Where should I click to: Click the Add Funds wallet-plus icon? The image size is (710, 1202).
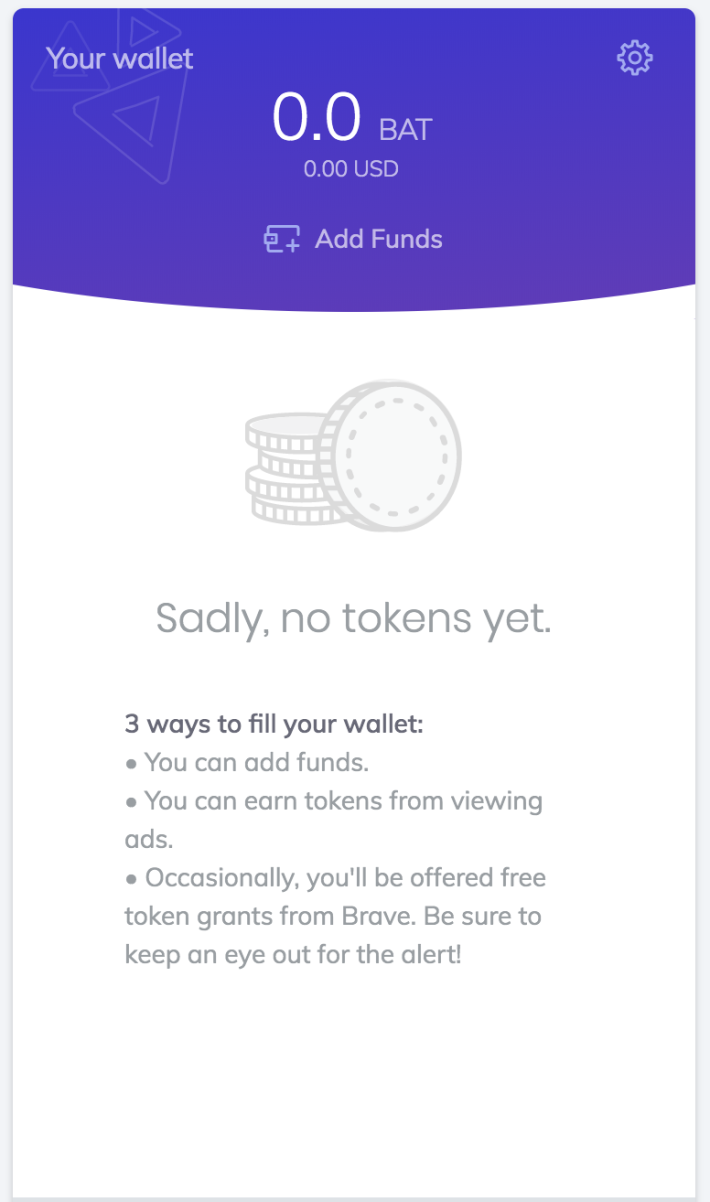(x=282, y=239)
